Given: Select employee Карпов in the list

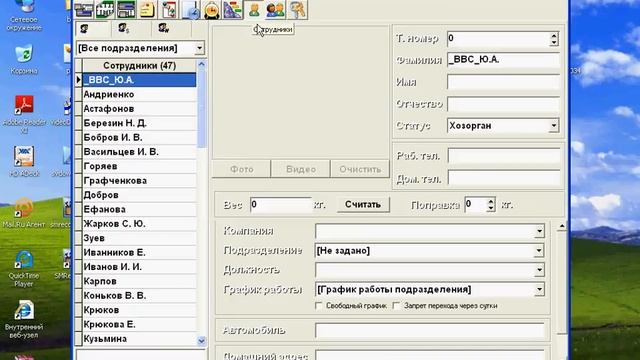Looking at the screenshot, I should coord(139,281).
